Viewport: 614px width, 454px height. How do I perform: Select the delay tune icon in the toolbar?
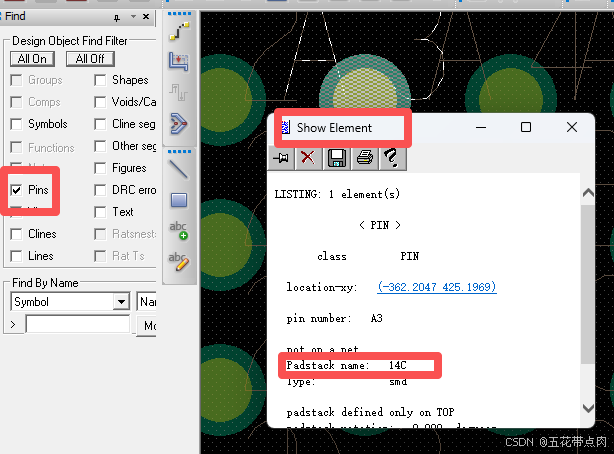point(179,92)
